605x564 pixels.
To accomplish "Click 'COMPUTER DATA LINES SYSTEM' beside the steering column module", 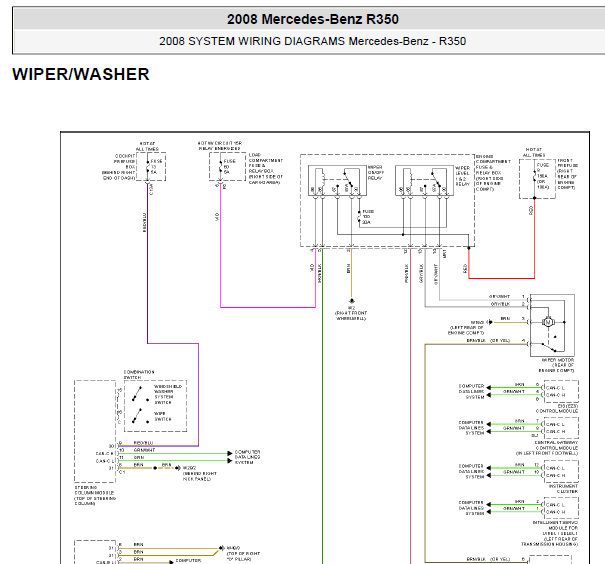I will point(247,457).
